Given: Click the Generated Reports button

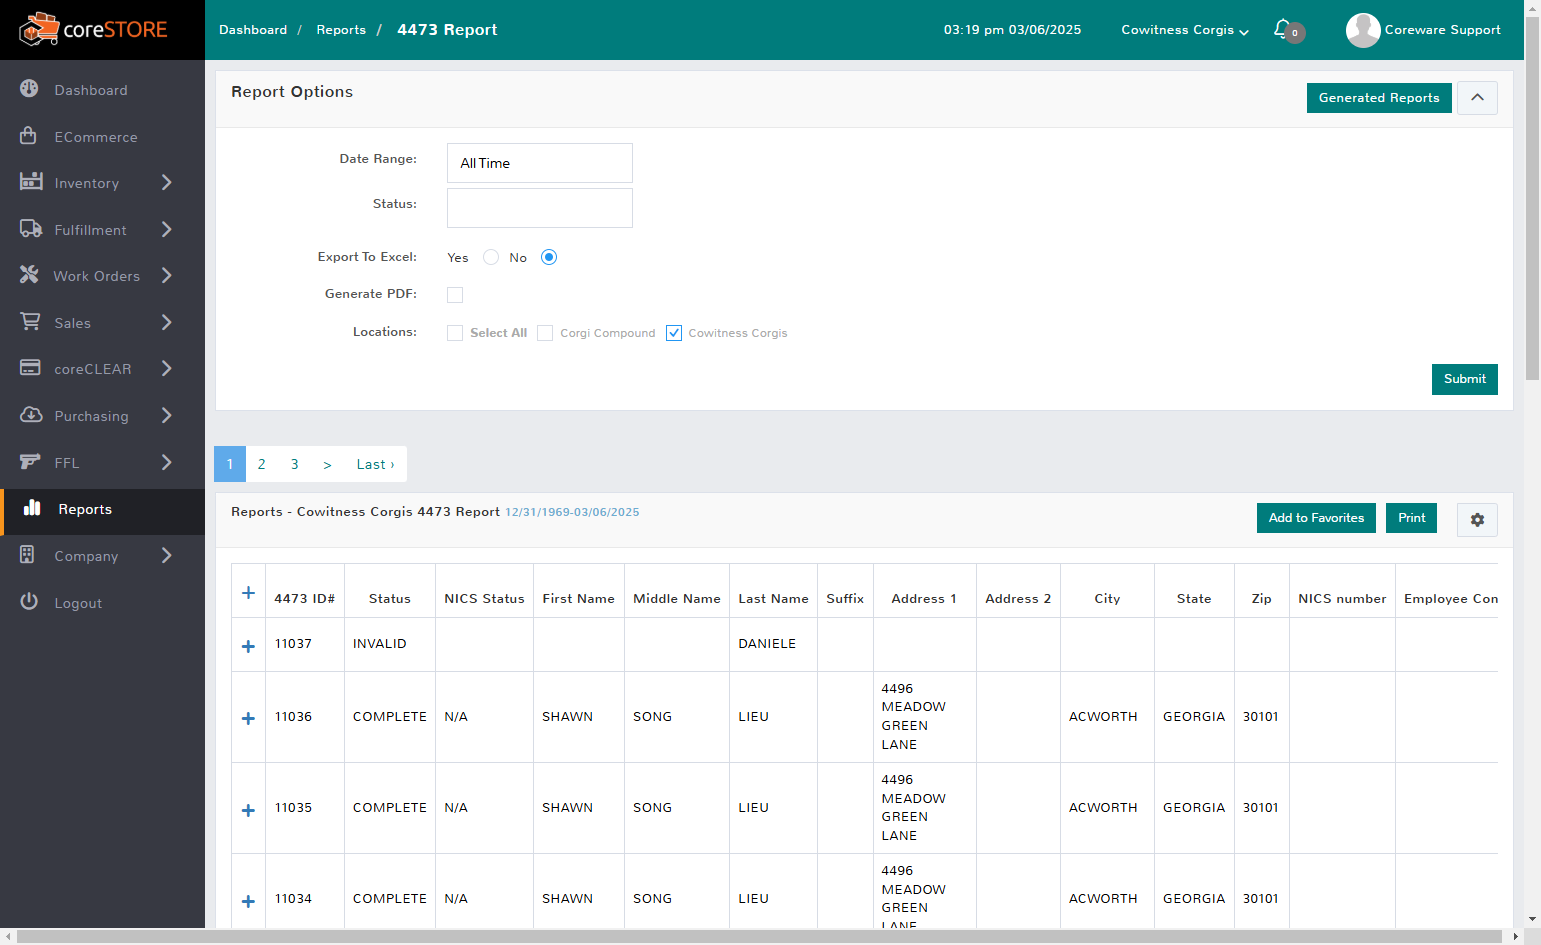Looking at the screenshot, I should click(x=1379, y=98).
